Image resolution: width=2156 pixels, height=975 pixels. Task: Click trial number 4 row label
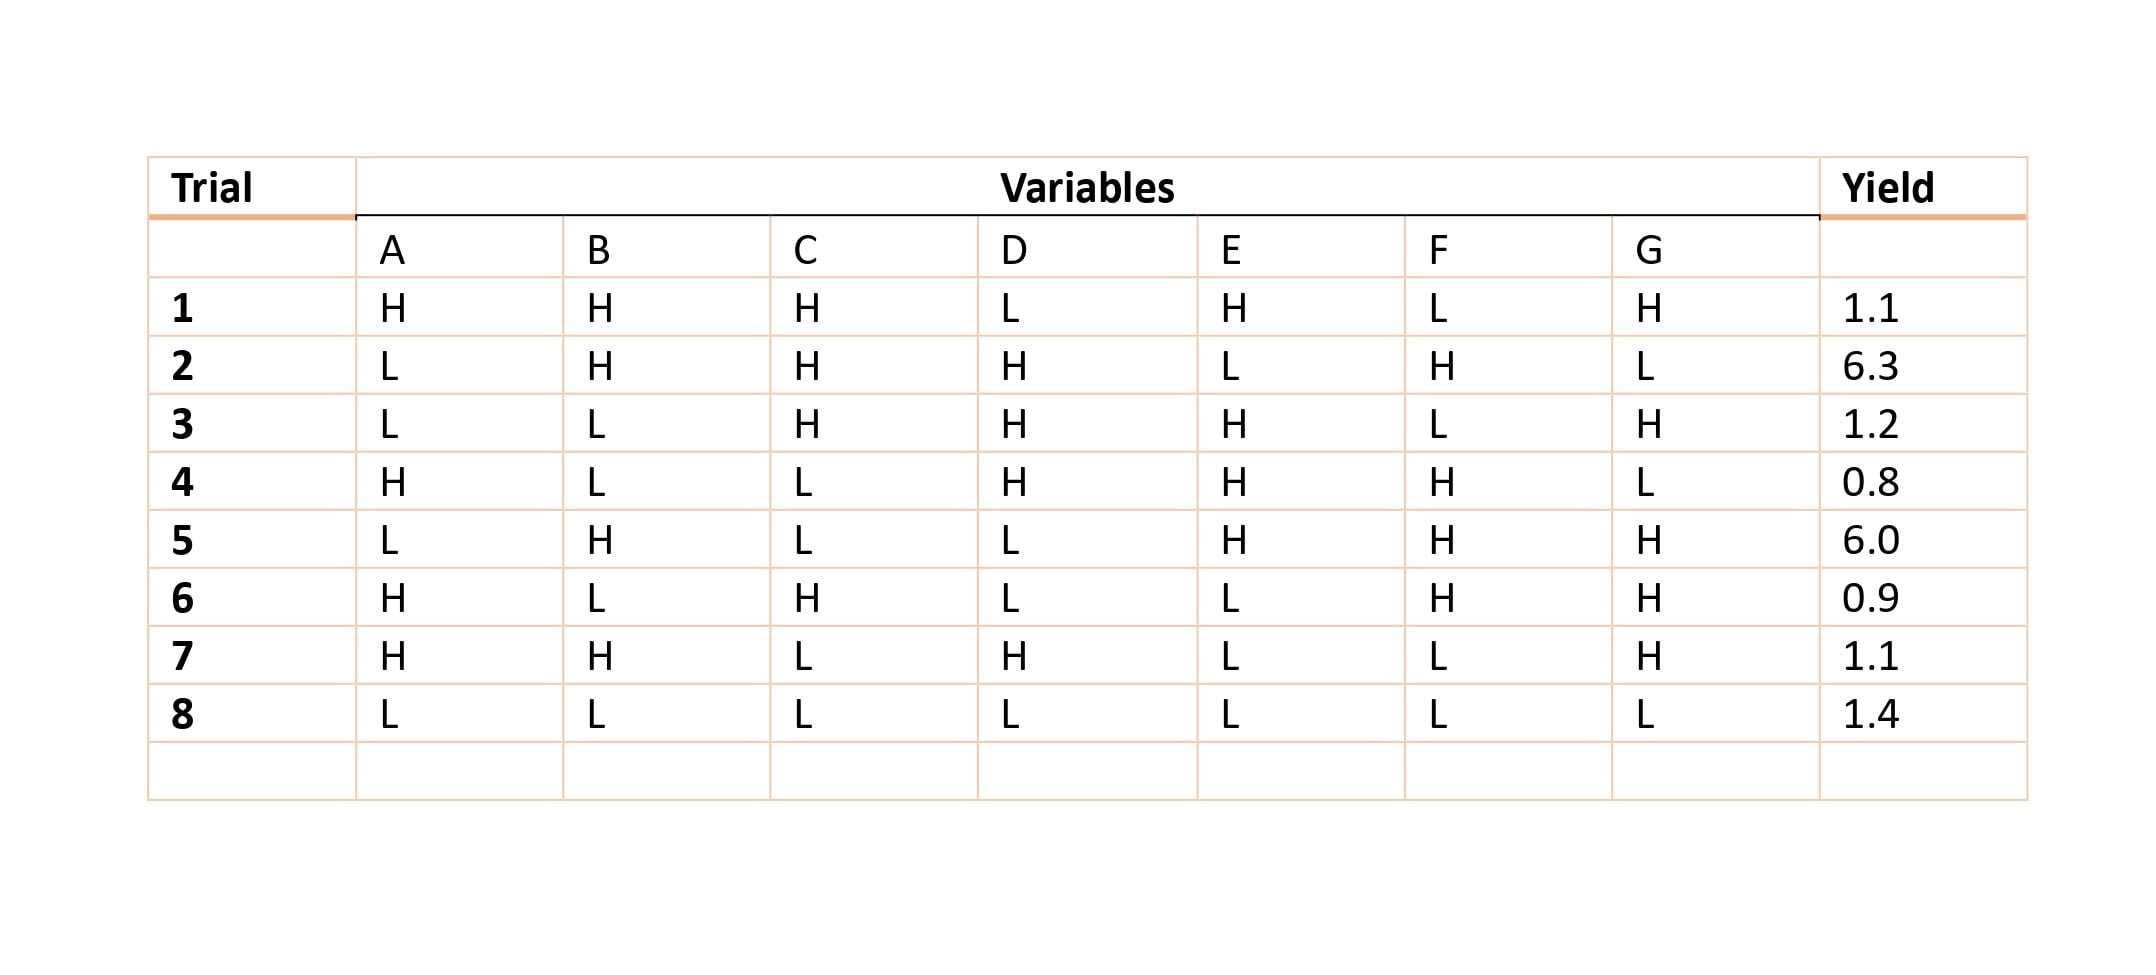point(182,482)
